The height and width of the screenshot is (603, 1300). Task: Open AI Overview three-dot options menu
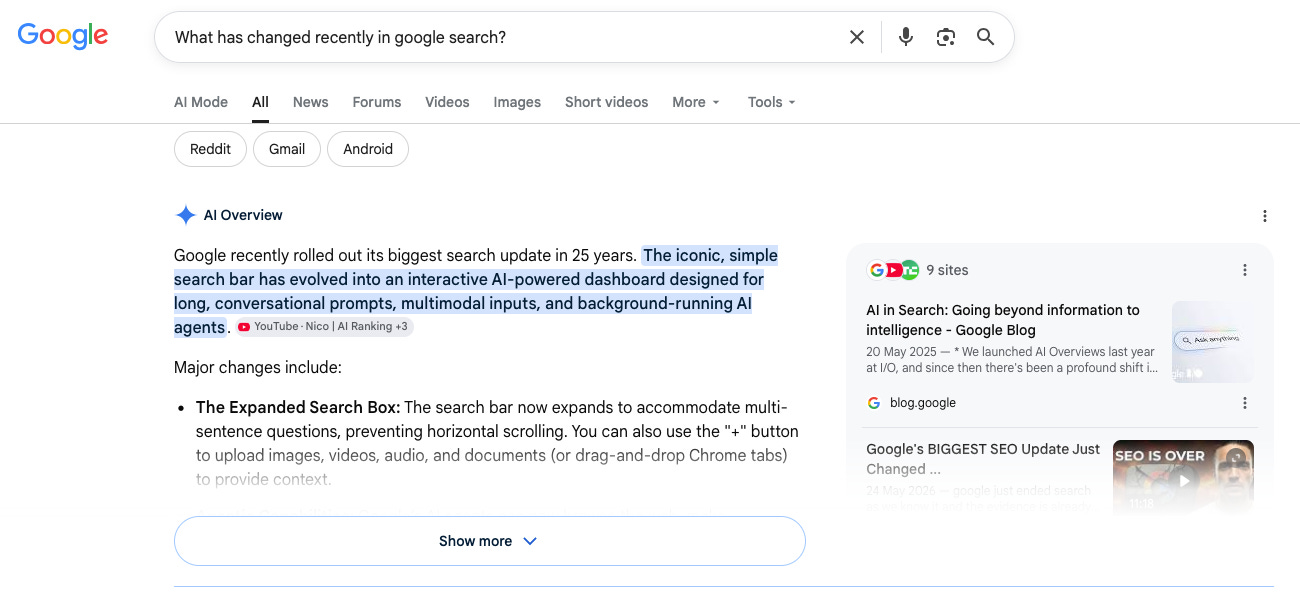[1265, 216]
